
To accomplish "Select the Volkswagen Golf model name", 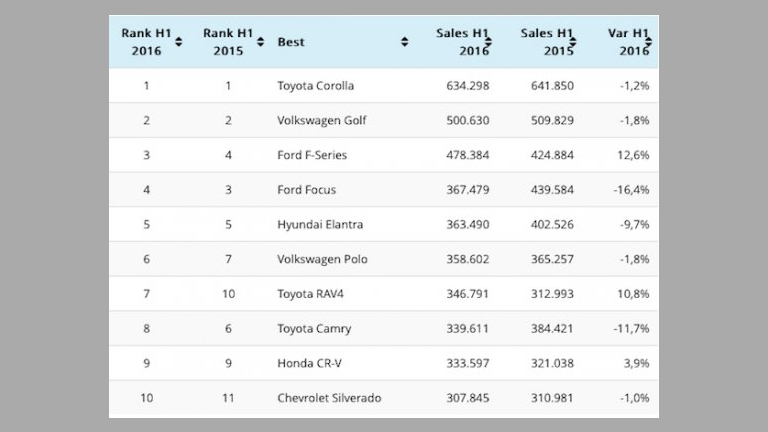I will click(x=322, y=121).
